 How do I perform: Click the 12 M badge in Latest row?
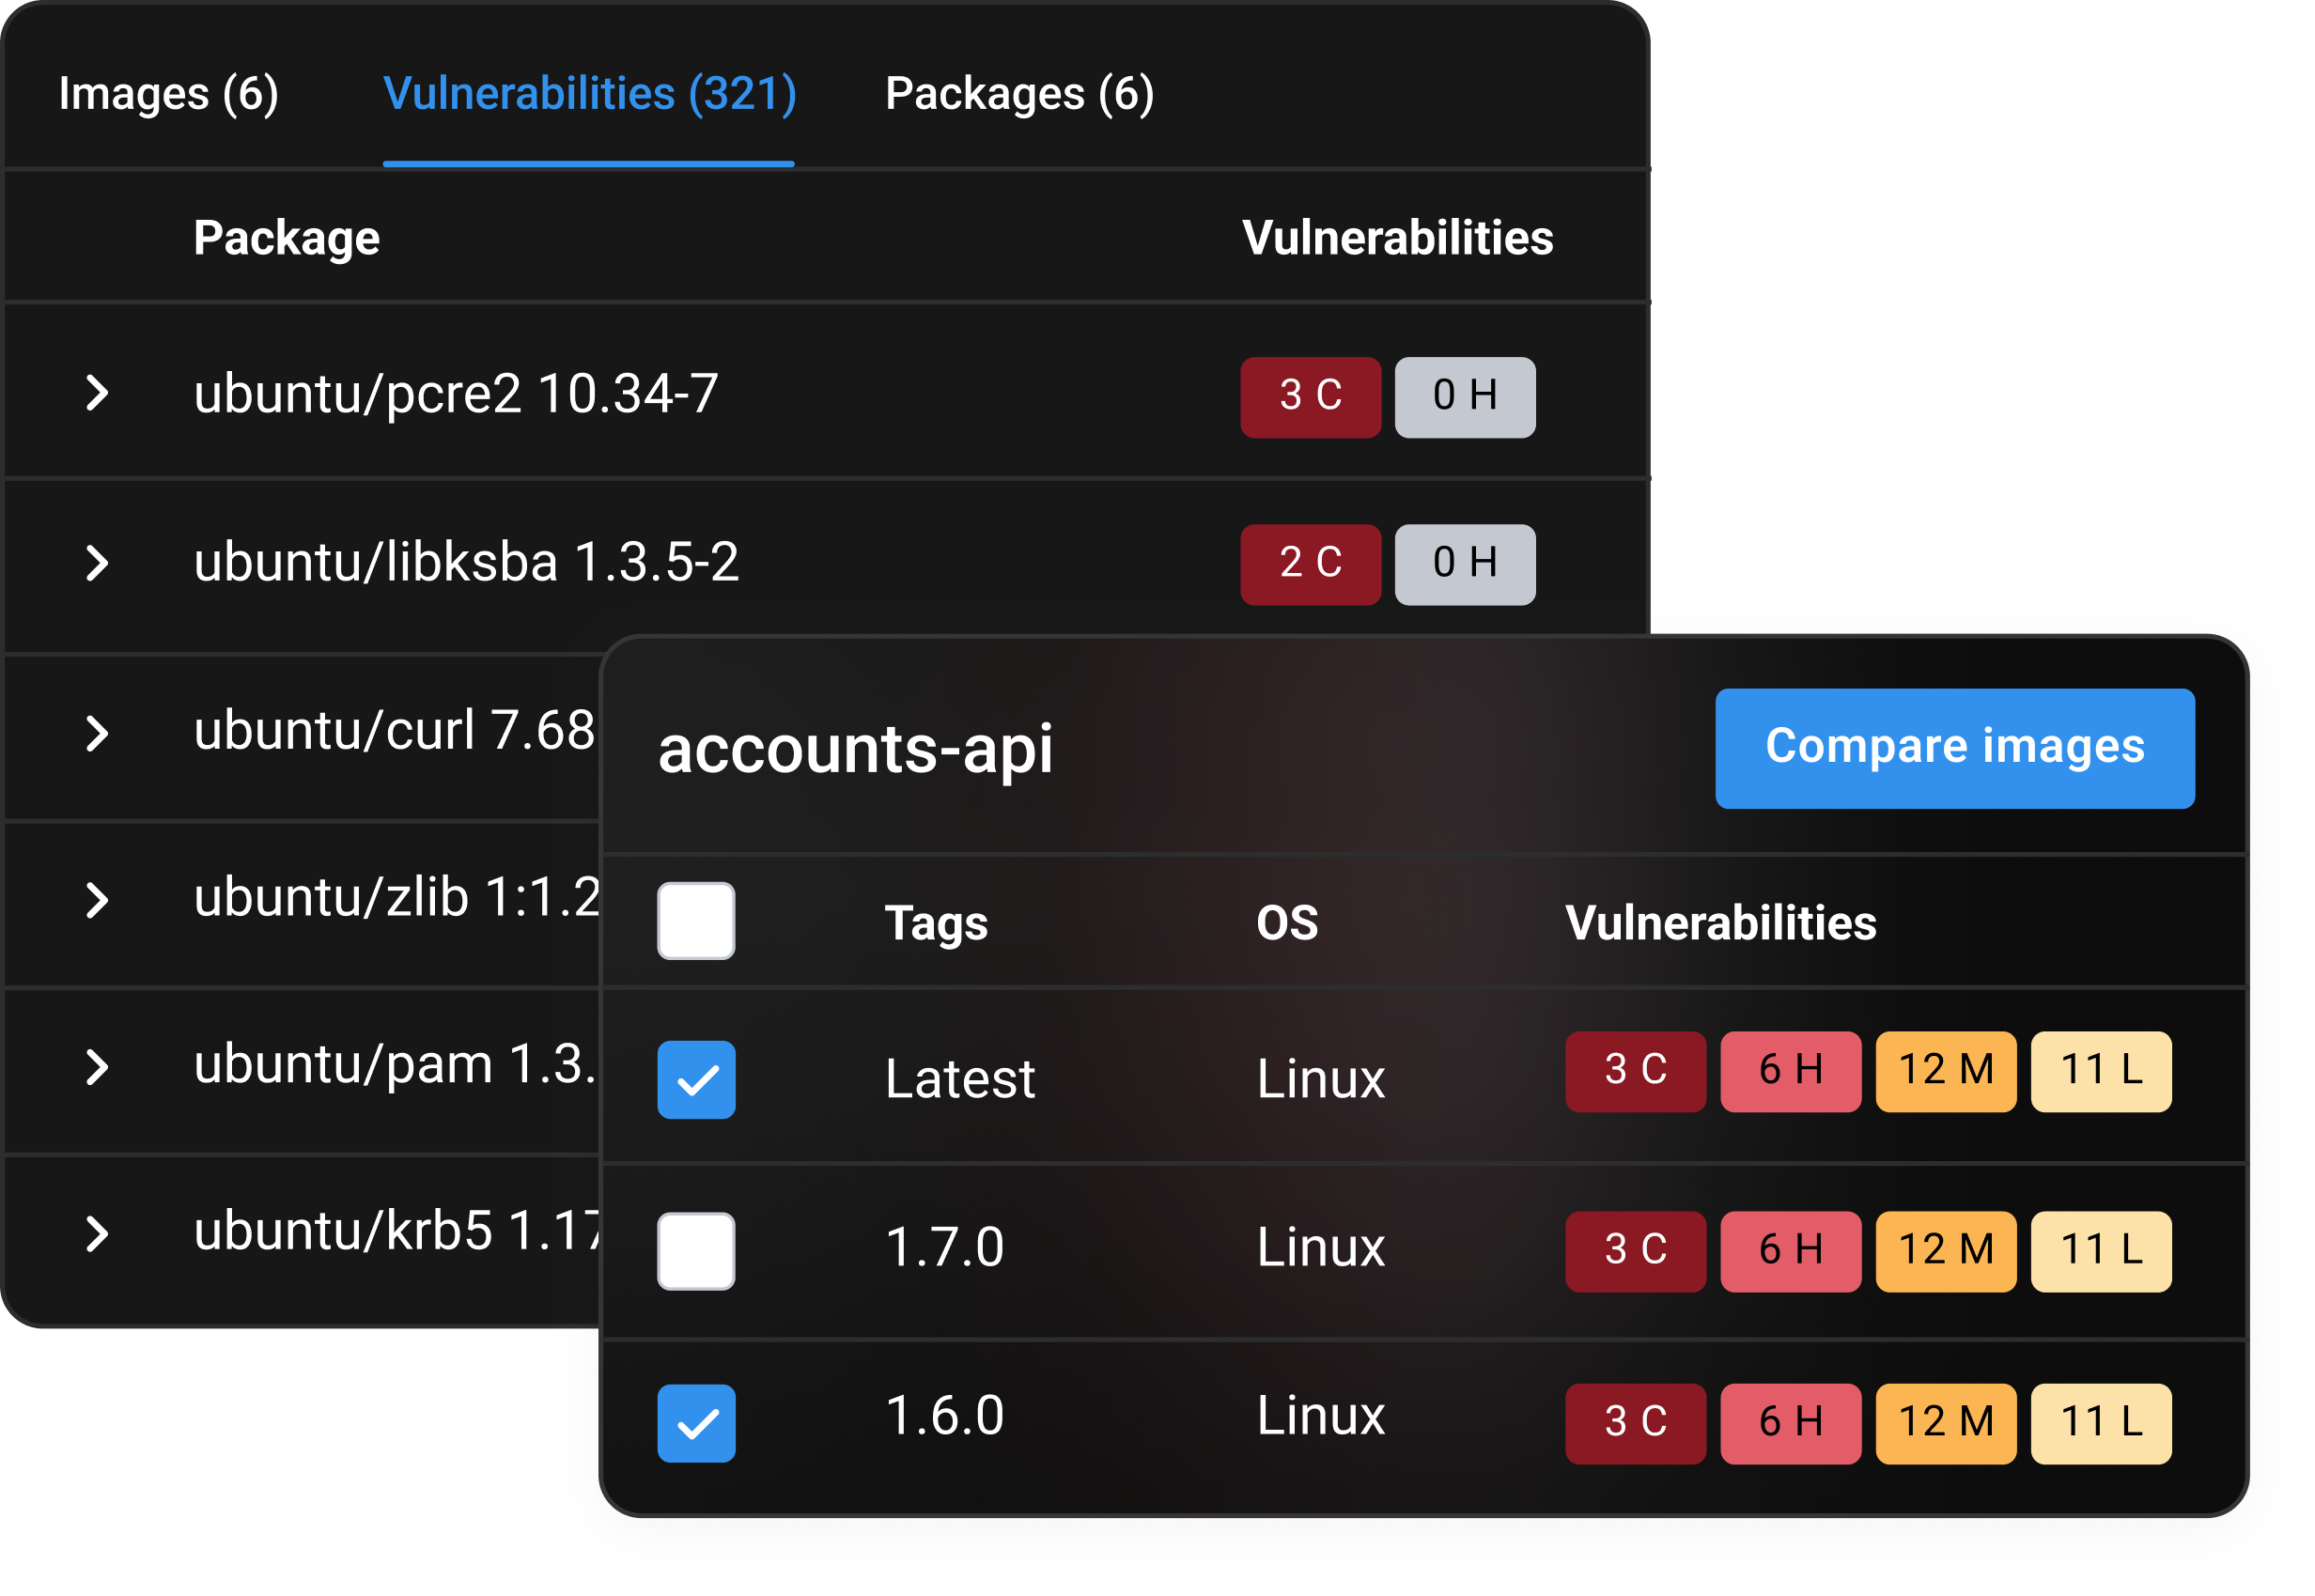(x=1945, y=1071)
